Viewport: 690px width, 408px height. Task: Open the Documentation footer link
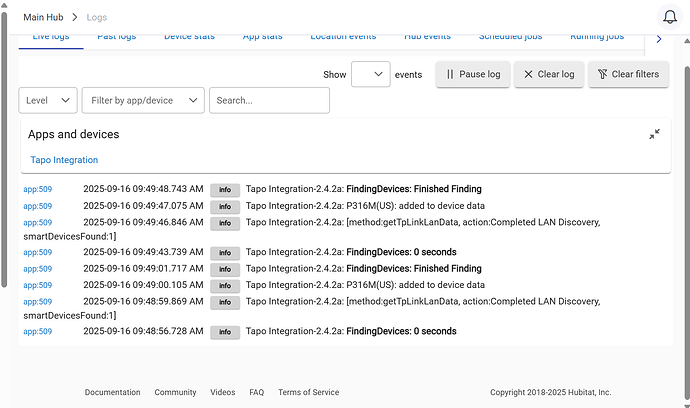point(113,392)
